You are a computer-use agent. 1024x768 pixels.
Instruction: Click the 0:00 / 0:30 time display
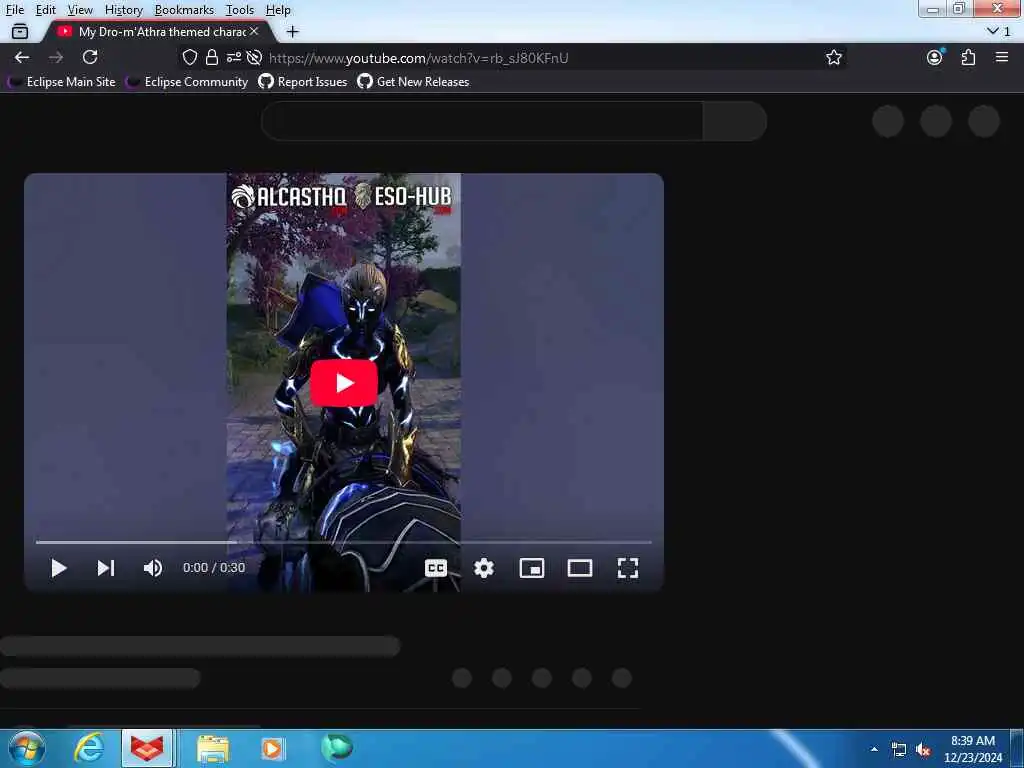[214, 568]
